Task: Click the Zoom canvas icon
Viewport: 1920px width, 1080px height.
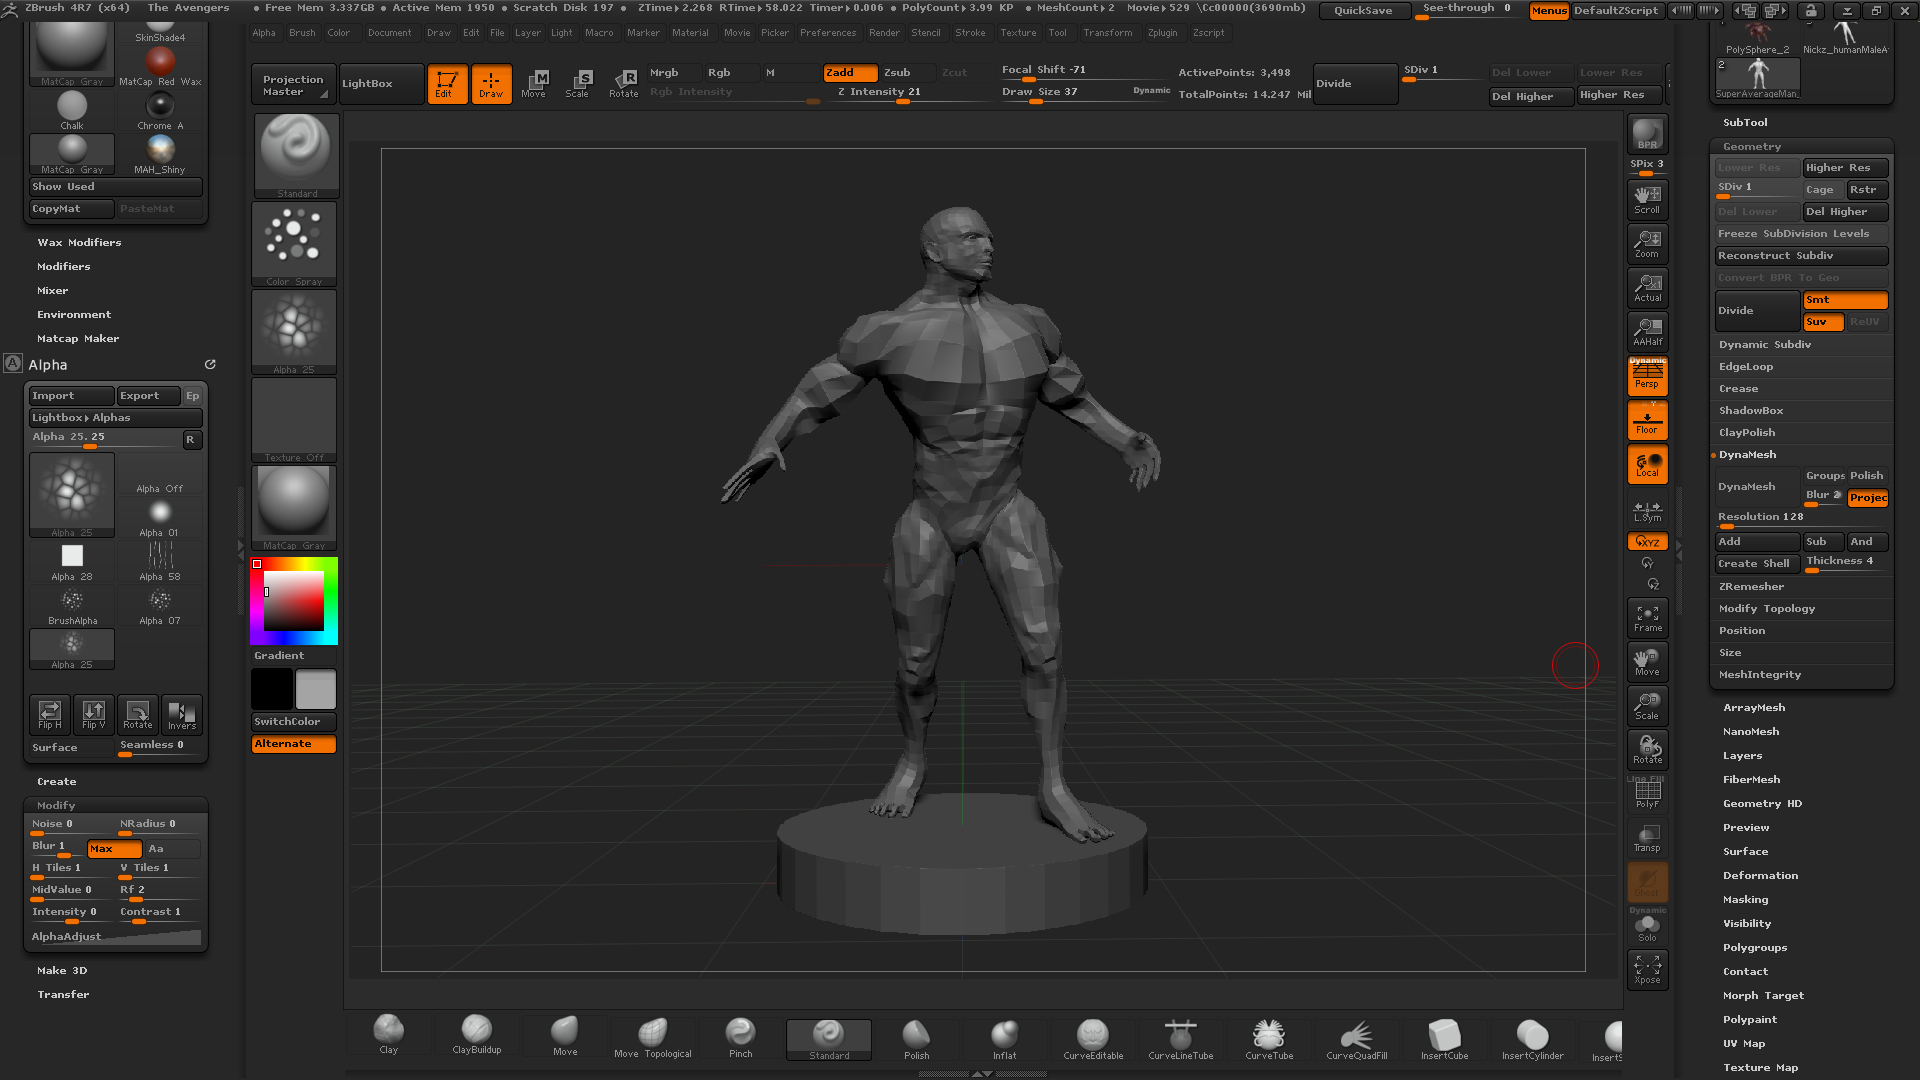Action: [1647, 243]
